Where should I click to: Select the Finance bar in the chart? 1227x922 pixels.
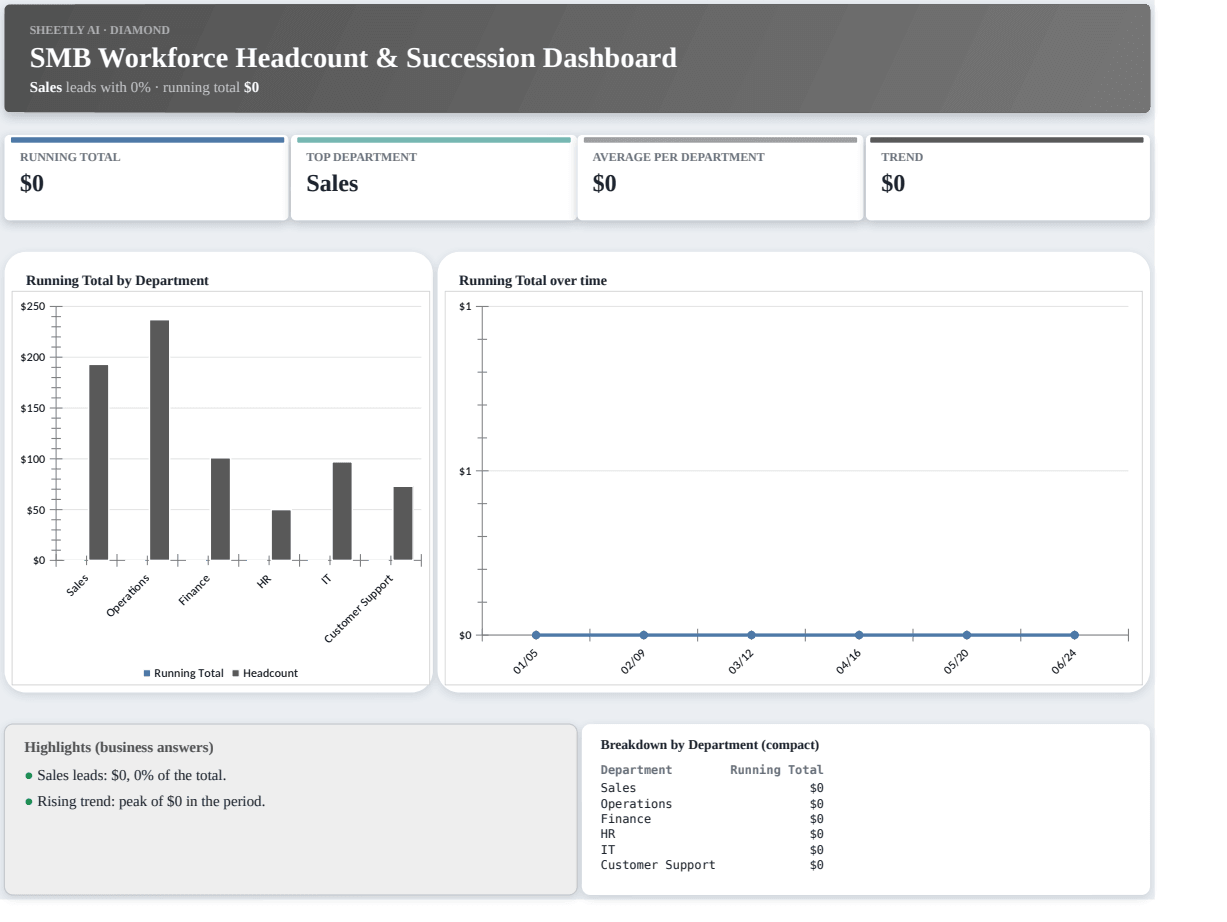[x=220, y=509]
